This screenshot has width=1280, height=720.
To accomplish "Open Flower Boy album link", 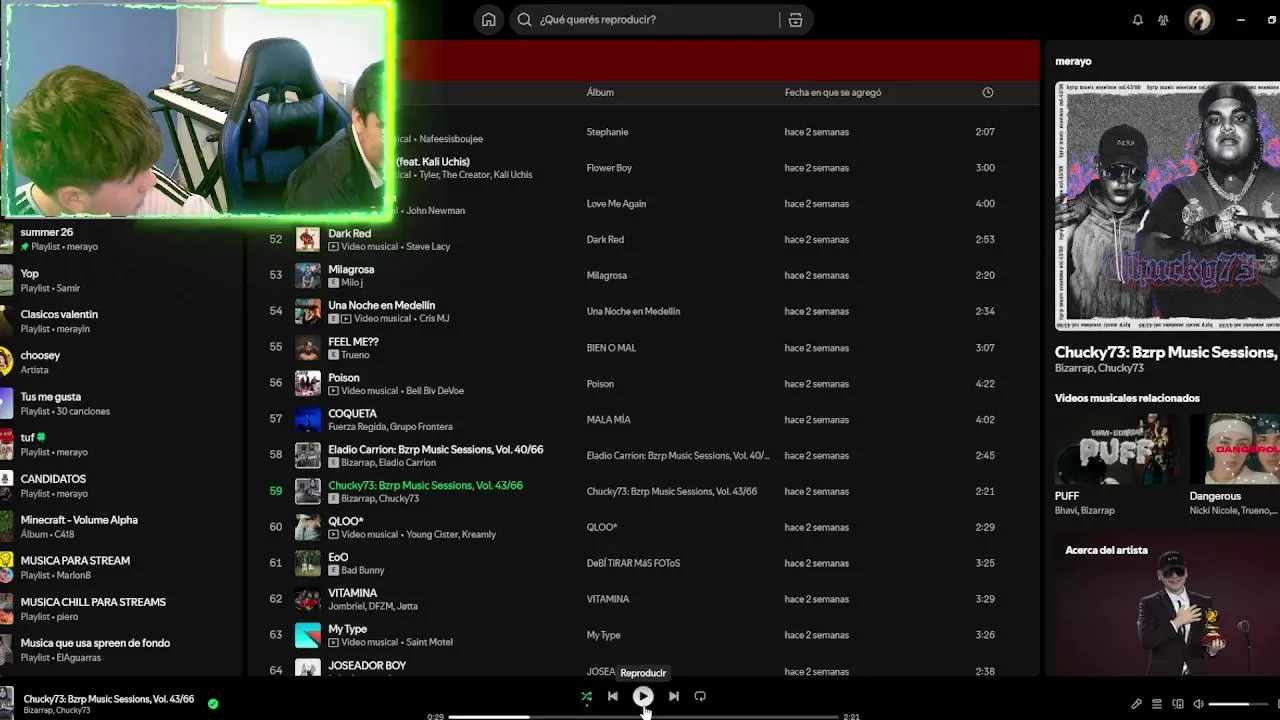I will point(609,168).
